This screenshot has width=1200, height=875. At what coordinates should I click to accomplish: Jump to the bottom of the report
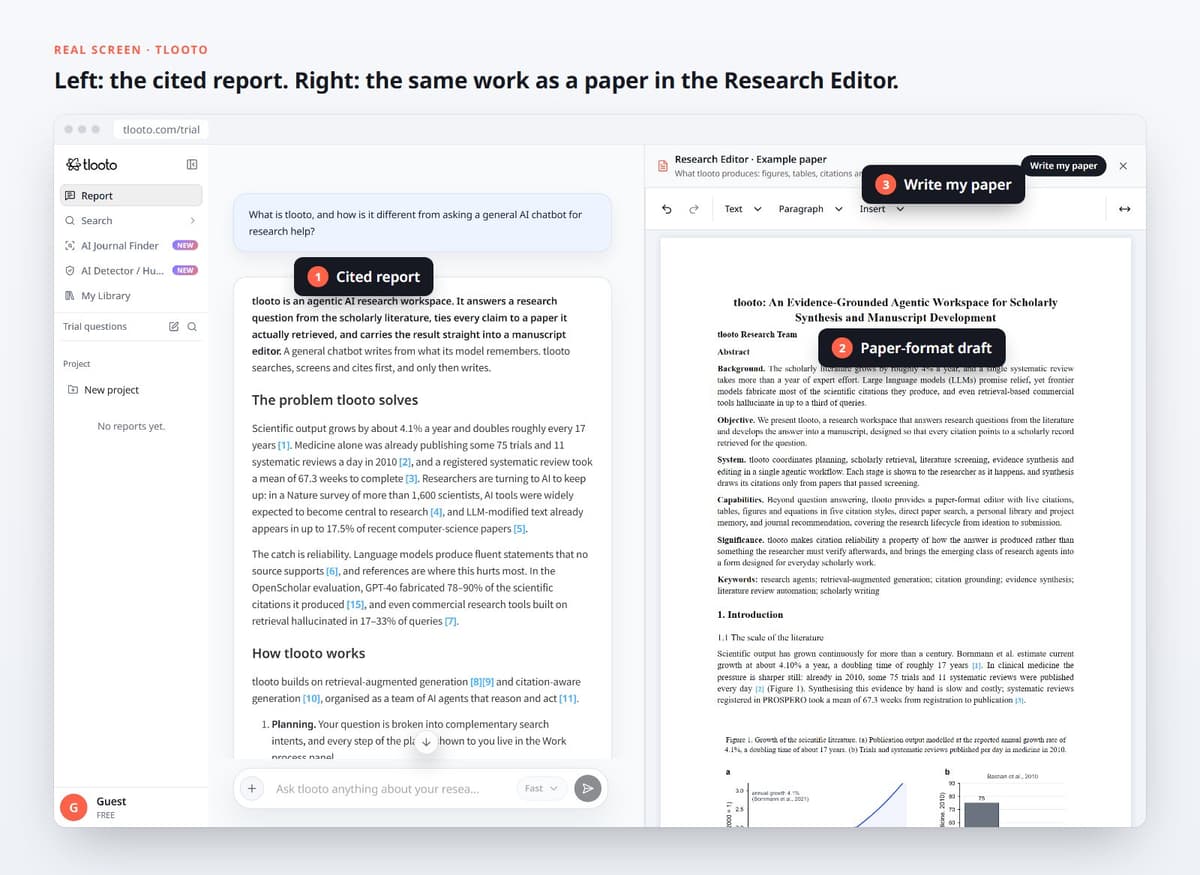point(427,742)
